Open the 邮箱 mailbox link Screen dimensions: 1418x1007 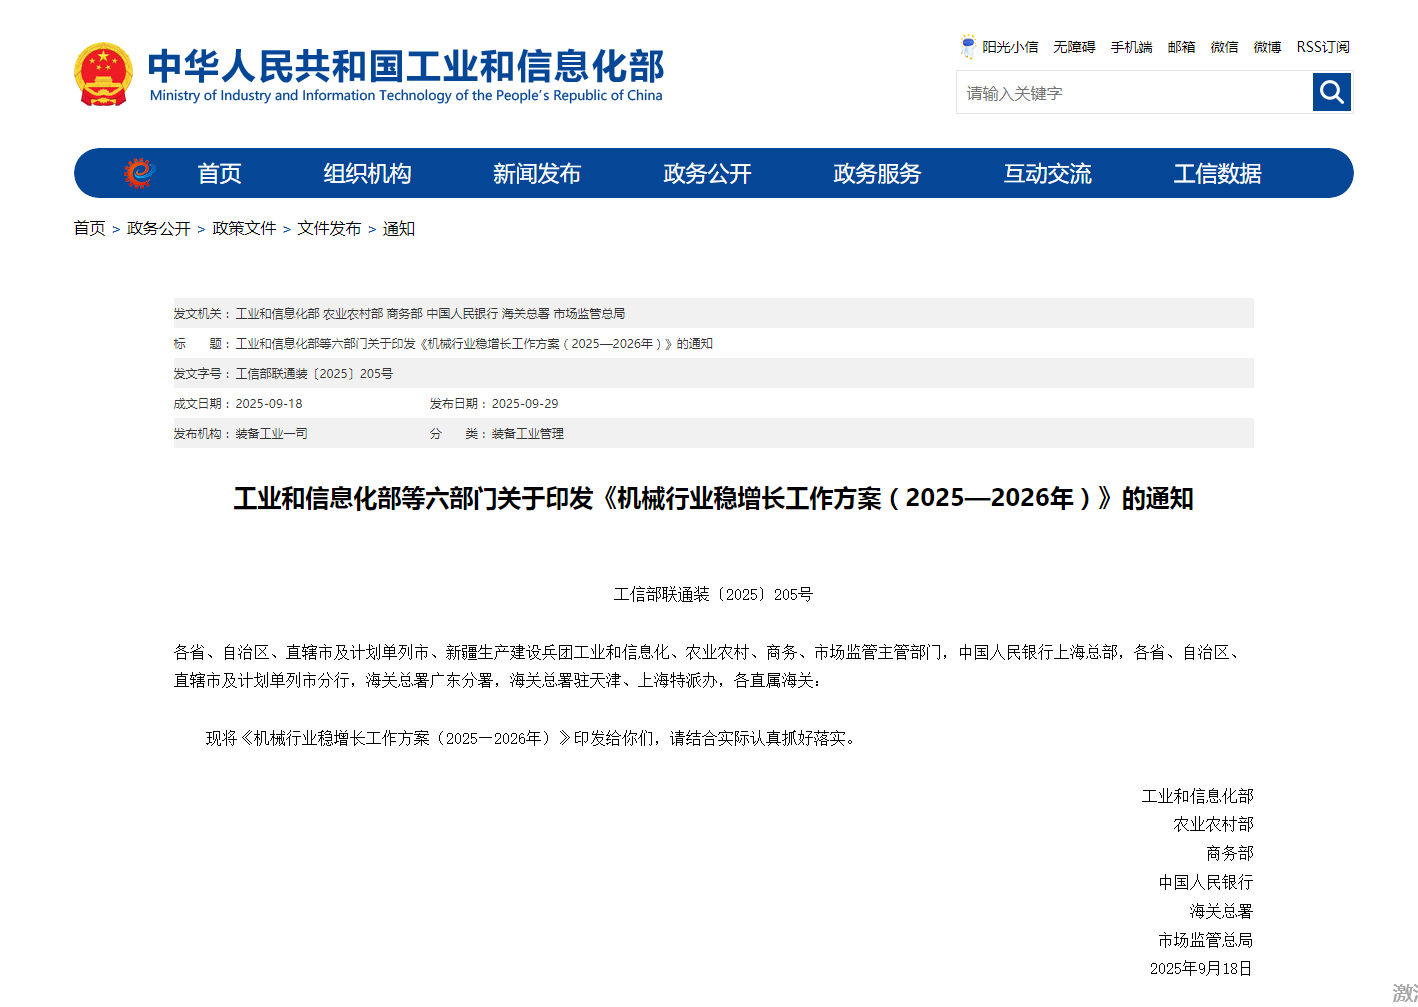pos(1181,47)
